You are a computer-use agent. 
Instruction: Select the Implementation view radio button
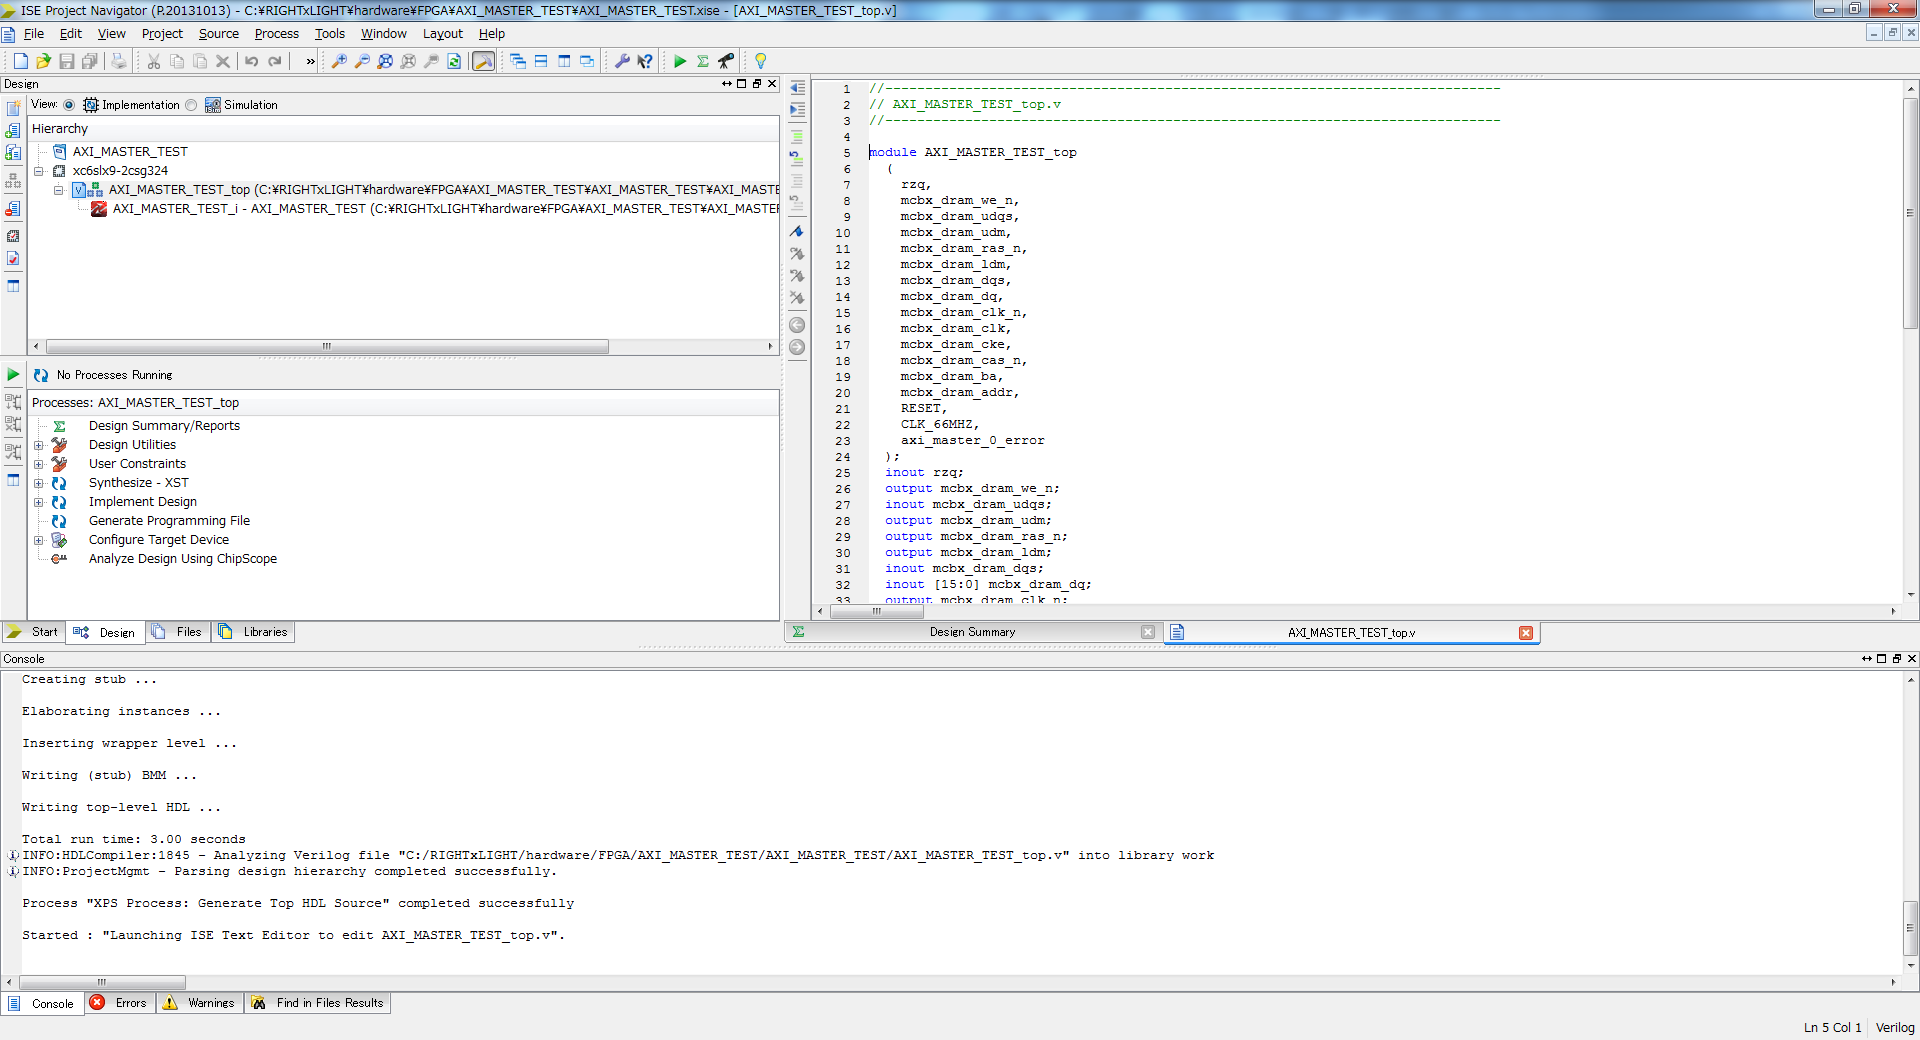(x=69, y=105)
